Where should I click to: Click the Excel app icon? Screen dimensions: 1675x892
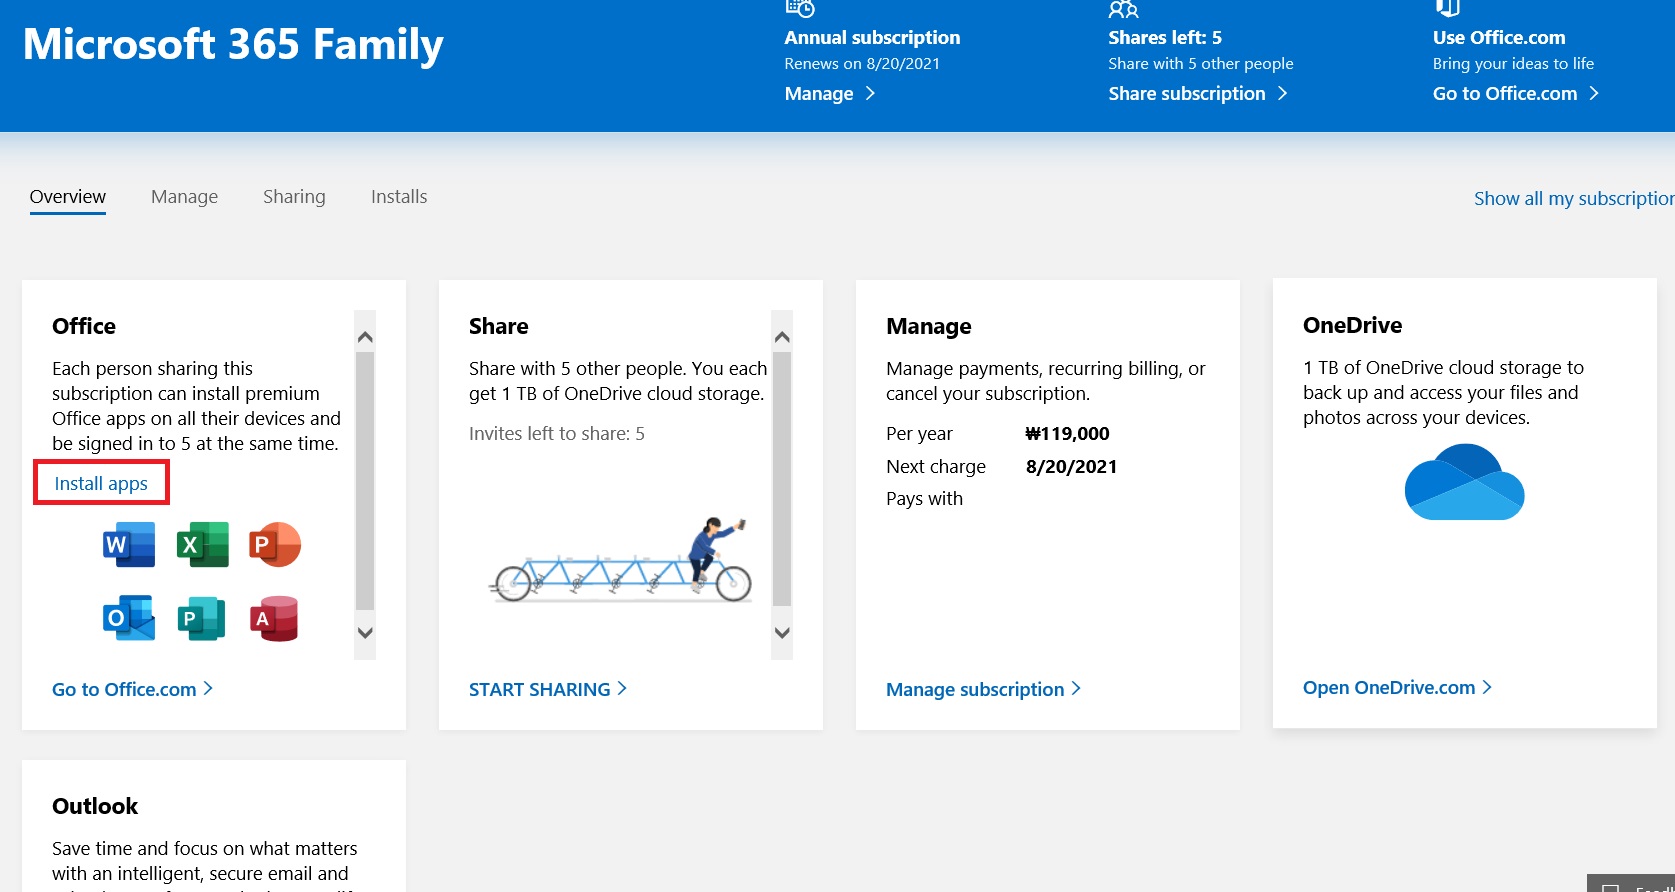tap(203, 545)
